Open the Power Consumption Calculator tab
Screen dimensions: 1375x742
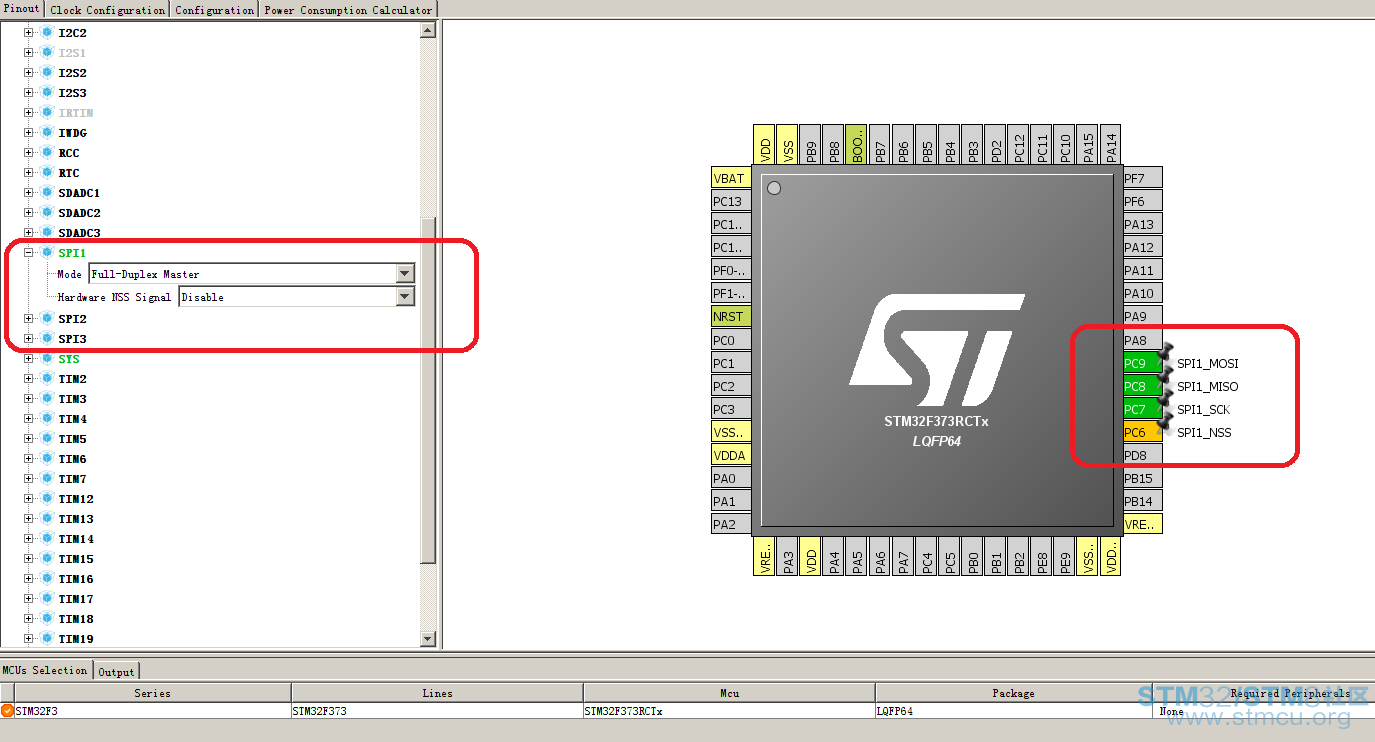click(348, 10)
